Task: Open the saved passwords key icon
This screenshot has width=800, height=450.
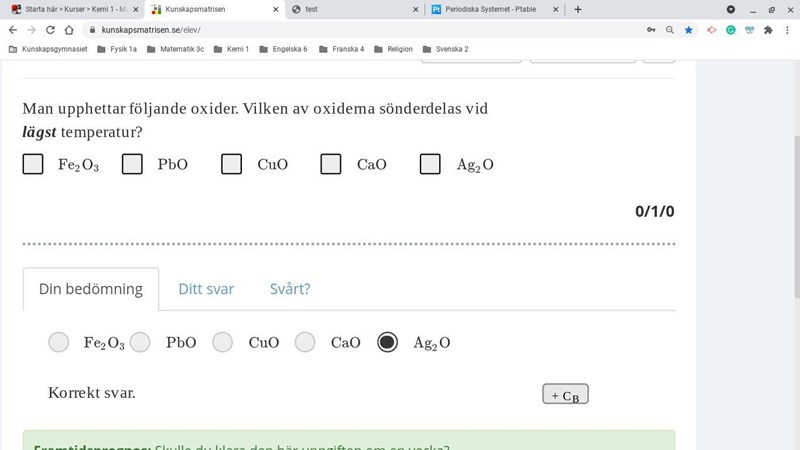Action: (x=651, y=30)
